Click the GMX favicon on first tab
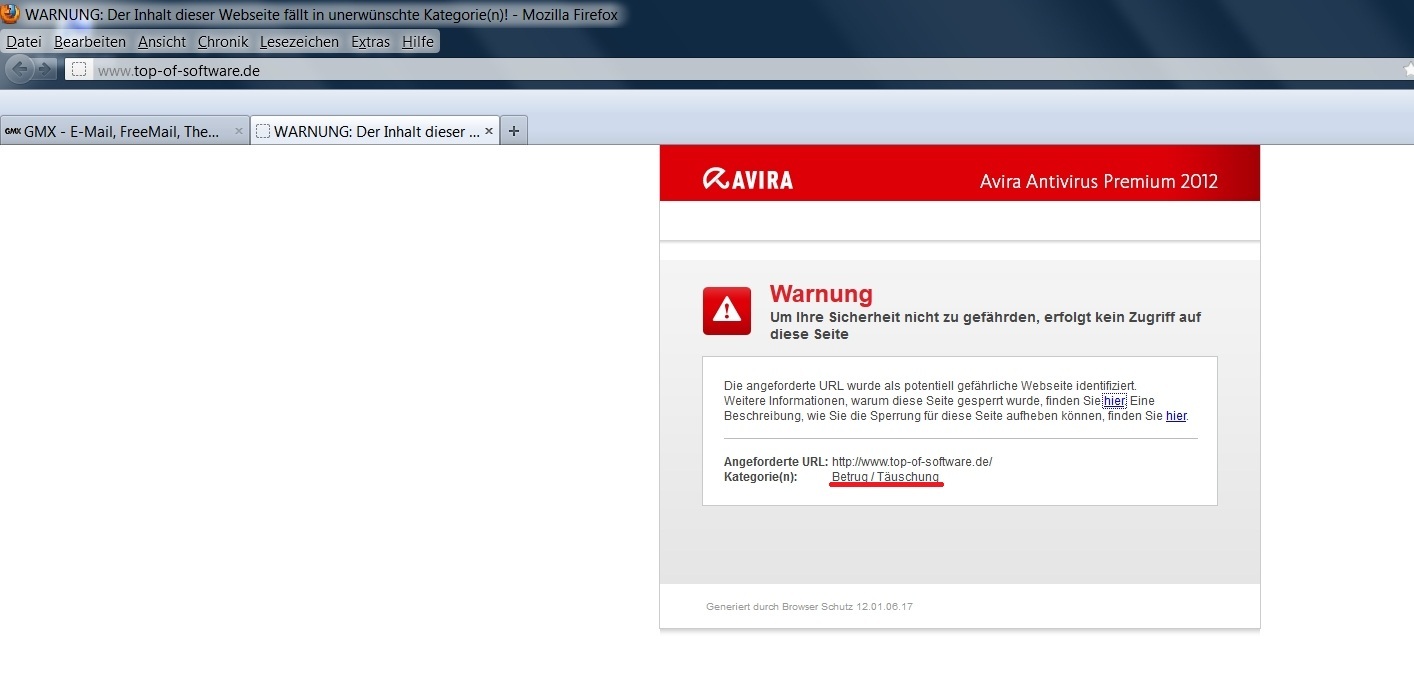1414x673 pixels. [12, 131]
